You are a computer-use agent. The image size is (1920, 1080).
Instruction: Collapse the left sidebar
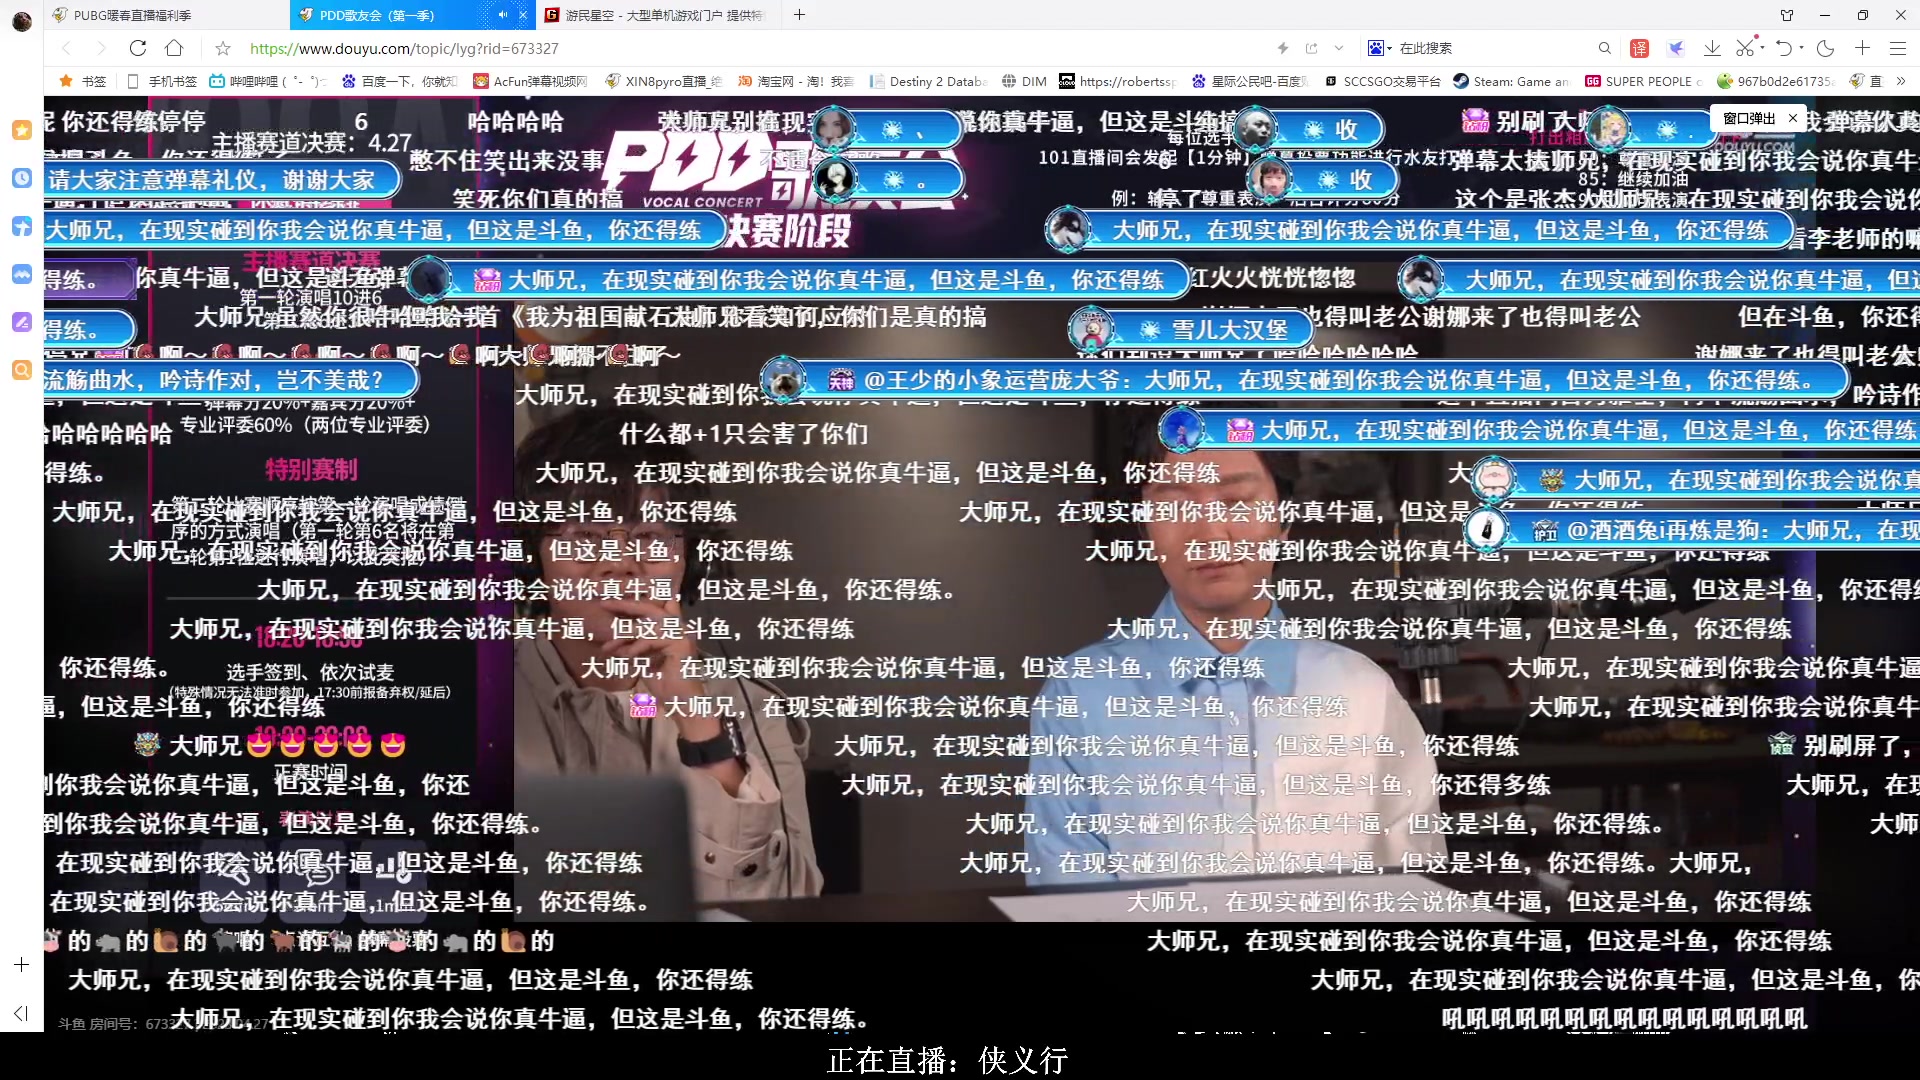(21, 1013)
